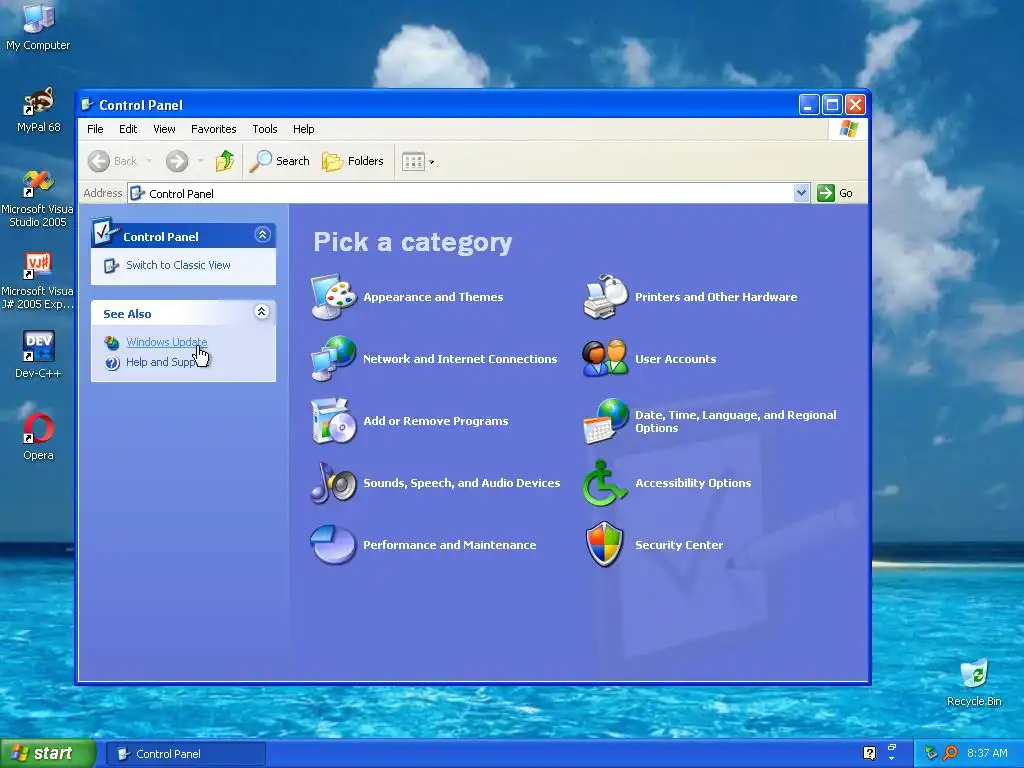Select Microsoft Visual J# 2005 Express shortcut
Viewport: 1024px width, 768px height.
(37, 281)
